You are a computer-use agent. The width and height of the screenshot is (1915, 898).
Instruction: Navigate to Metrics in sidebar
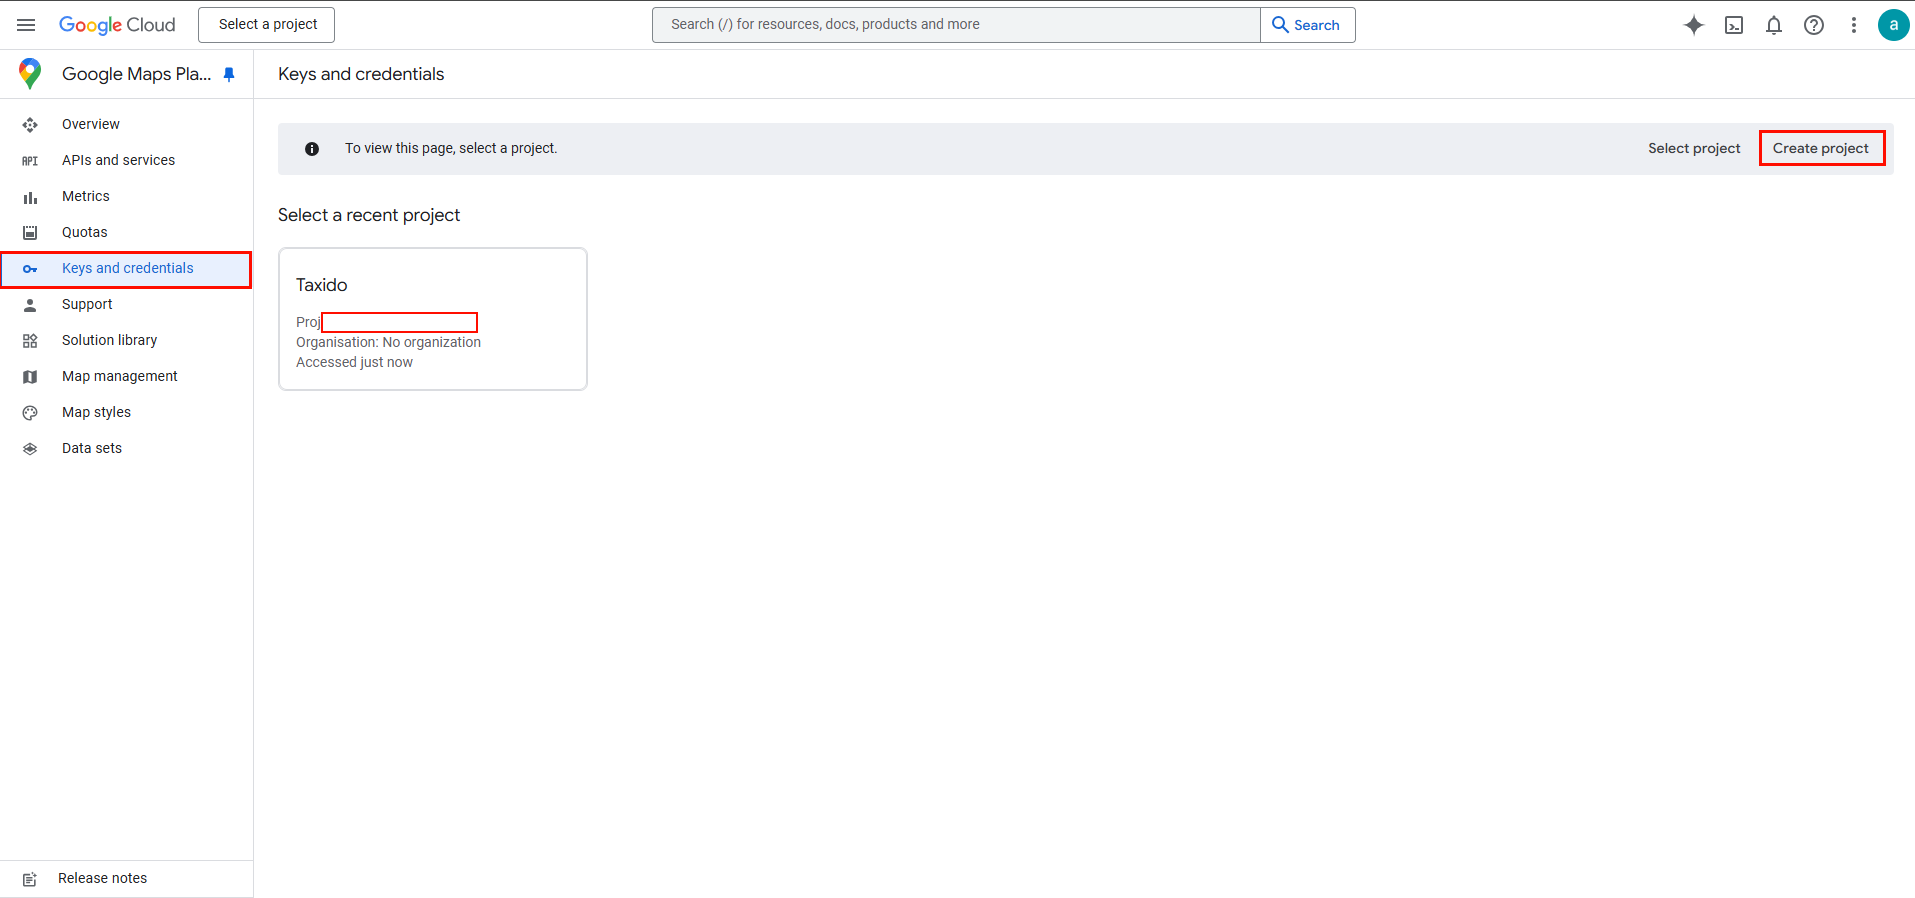[x=86, y=196]
